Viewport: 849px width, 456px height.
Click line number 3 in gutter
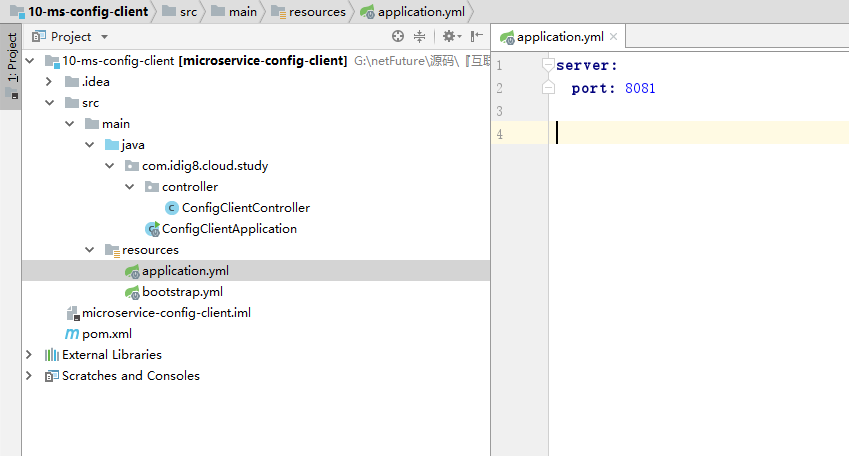(x=499, y=111)
